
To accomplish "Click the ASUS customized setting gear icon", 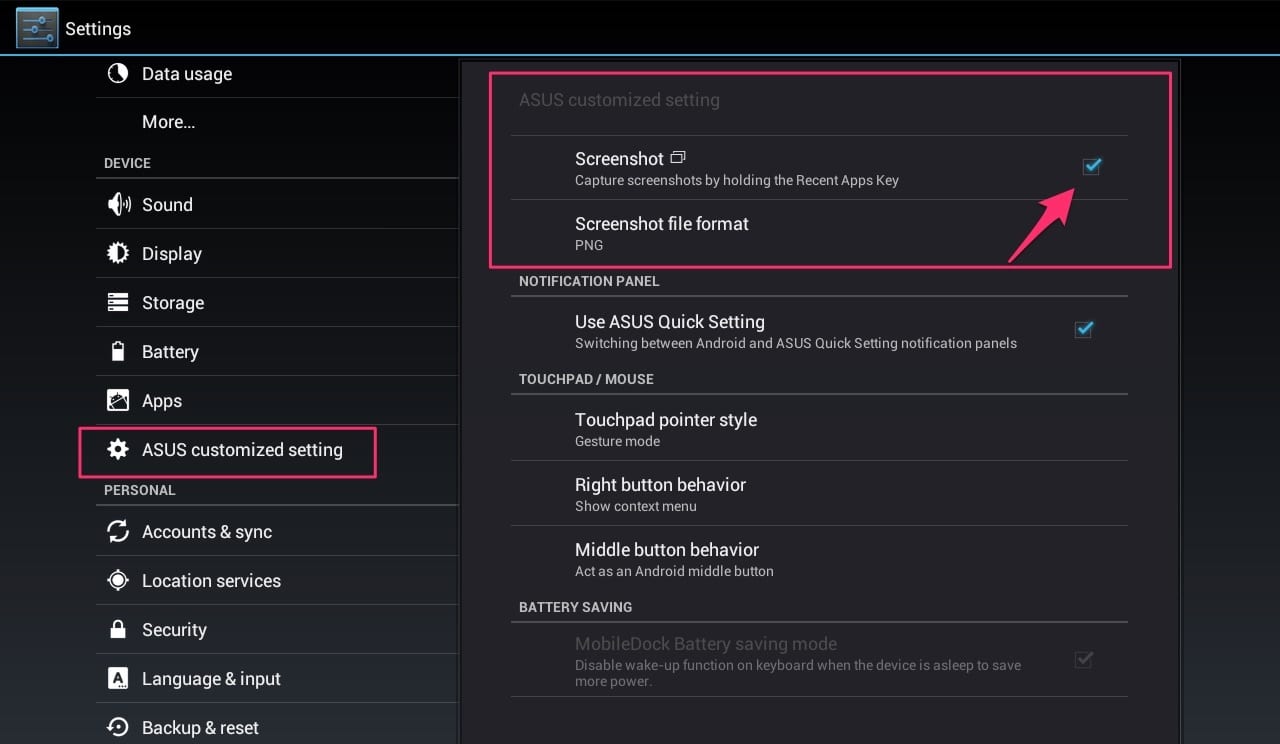I will tap(118, 449).
